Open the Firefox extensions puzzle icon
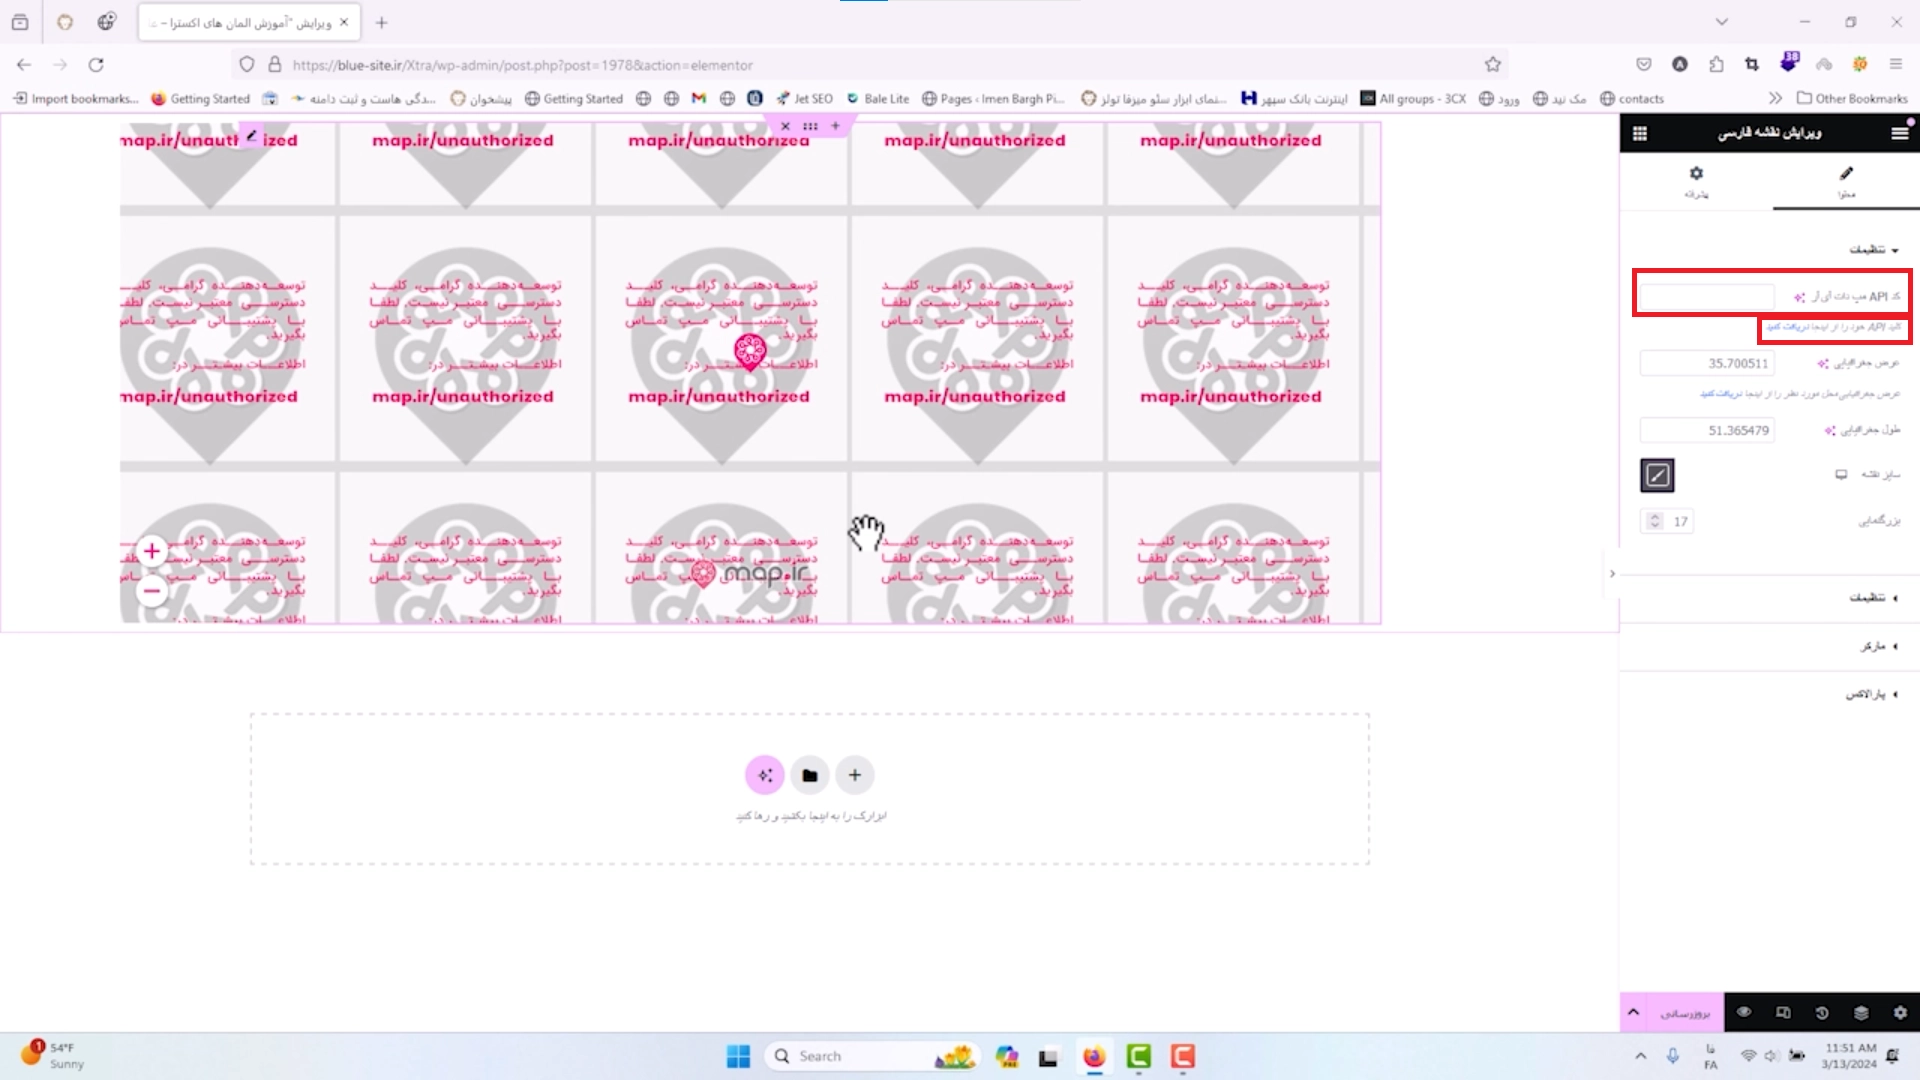Screen dimensions: 1920x1080 (x=1716, y=65)
